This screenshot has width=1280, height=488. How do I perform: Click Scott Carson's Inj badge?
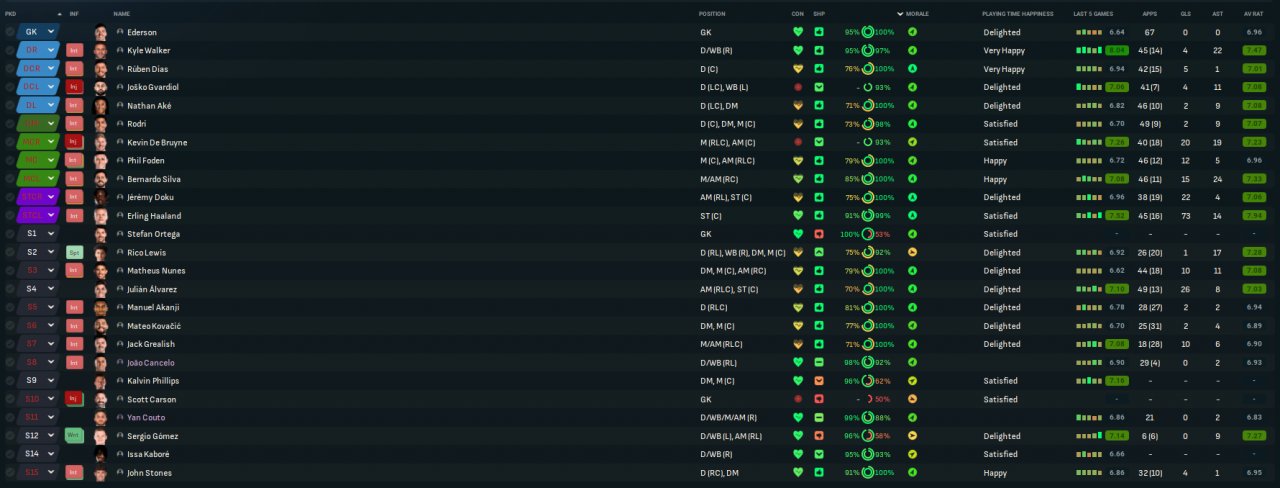click(x=74, y=399)
